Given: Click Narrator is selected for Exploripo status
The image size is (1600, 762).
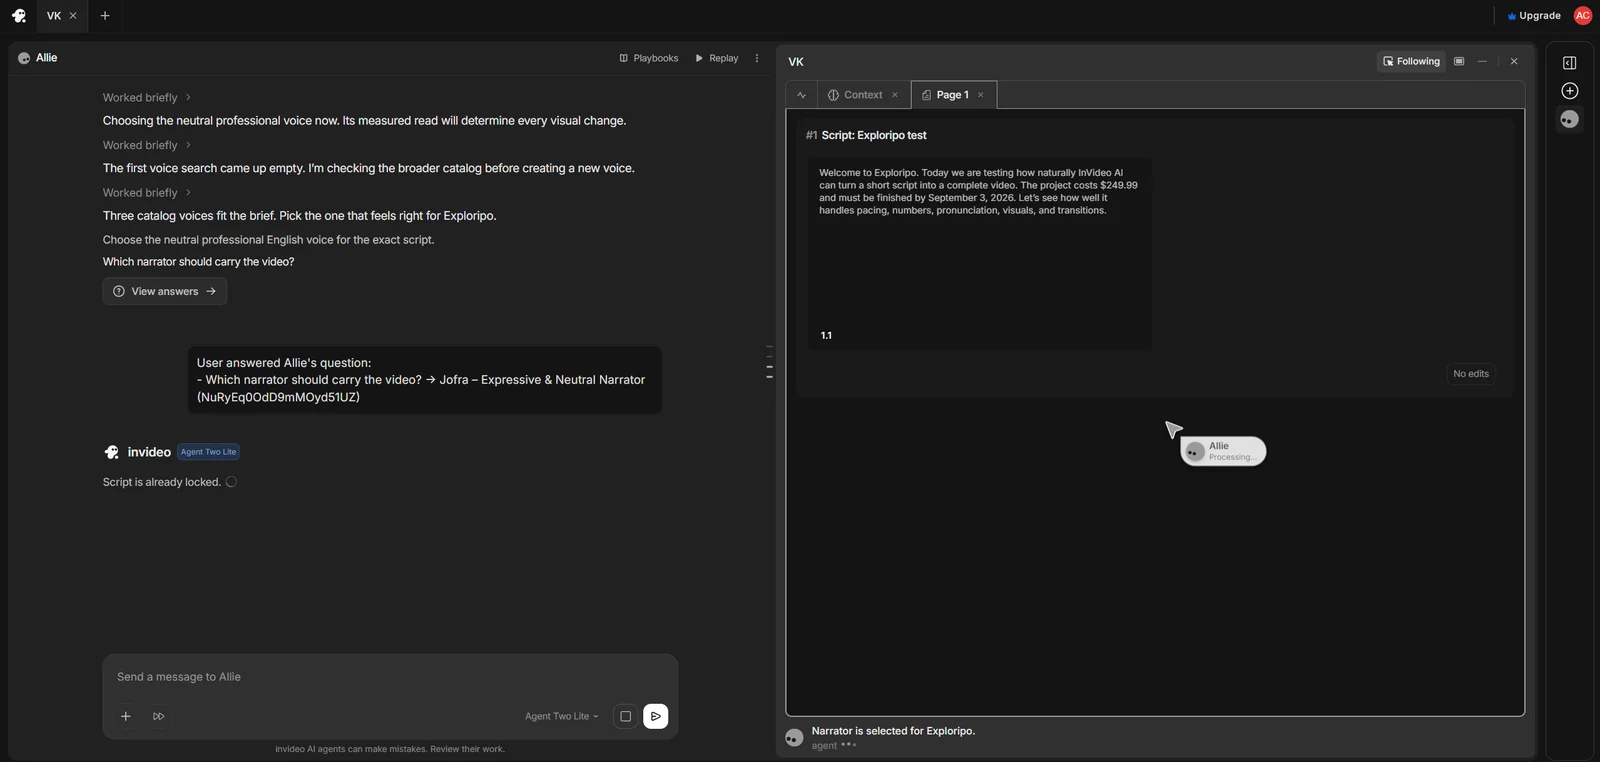Looking at the screenshot, I should (893, 731).
